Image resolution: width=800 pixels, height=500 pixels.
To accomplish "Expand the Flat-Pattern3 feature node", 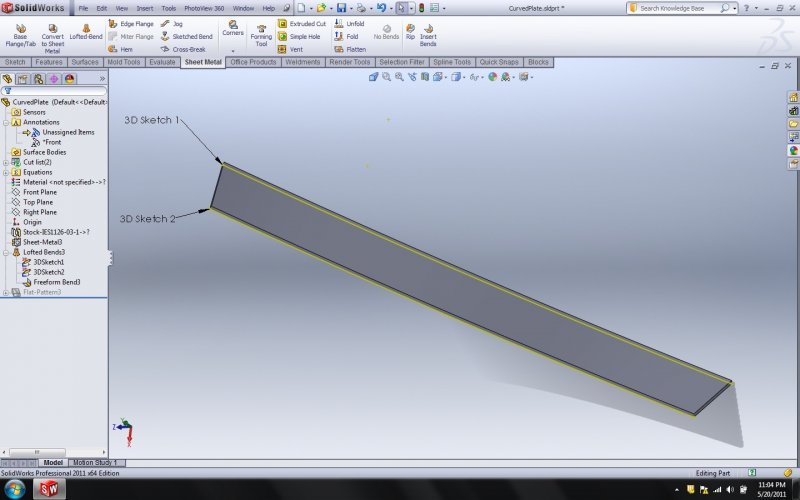I will [x=5, y=292].
